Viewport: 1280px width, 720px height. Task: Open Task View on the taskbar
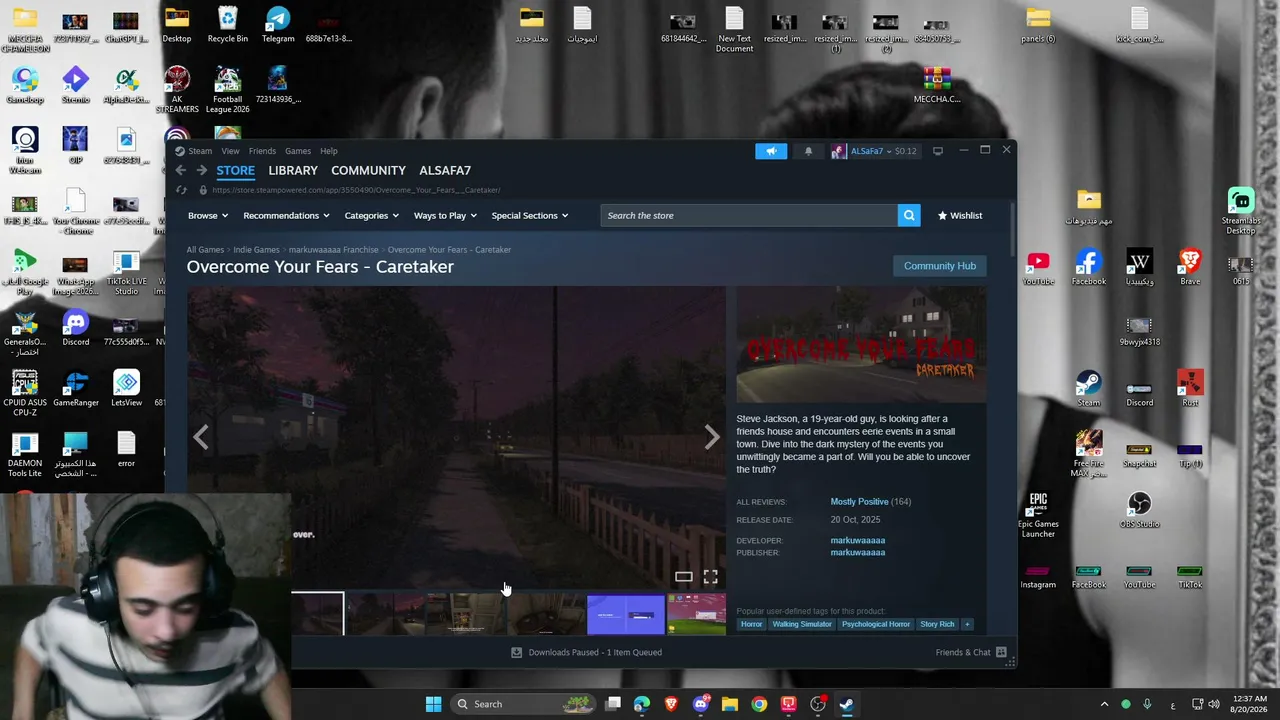point(613,704)
